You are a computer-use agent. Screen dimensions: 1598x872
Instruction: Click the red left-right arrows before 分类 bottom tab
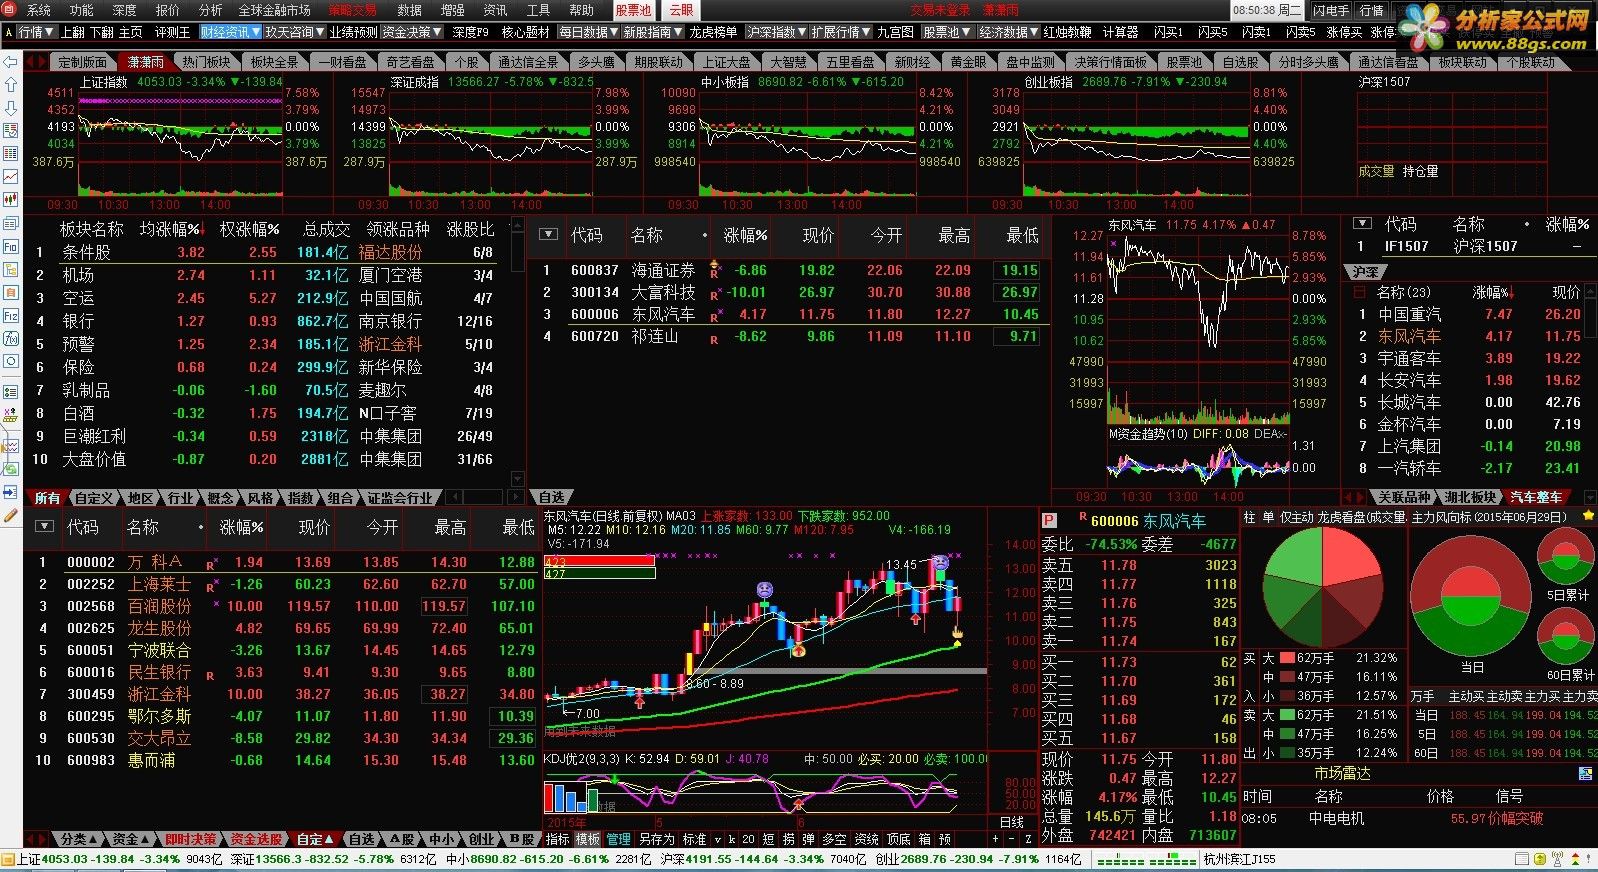[38, 839]
